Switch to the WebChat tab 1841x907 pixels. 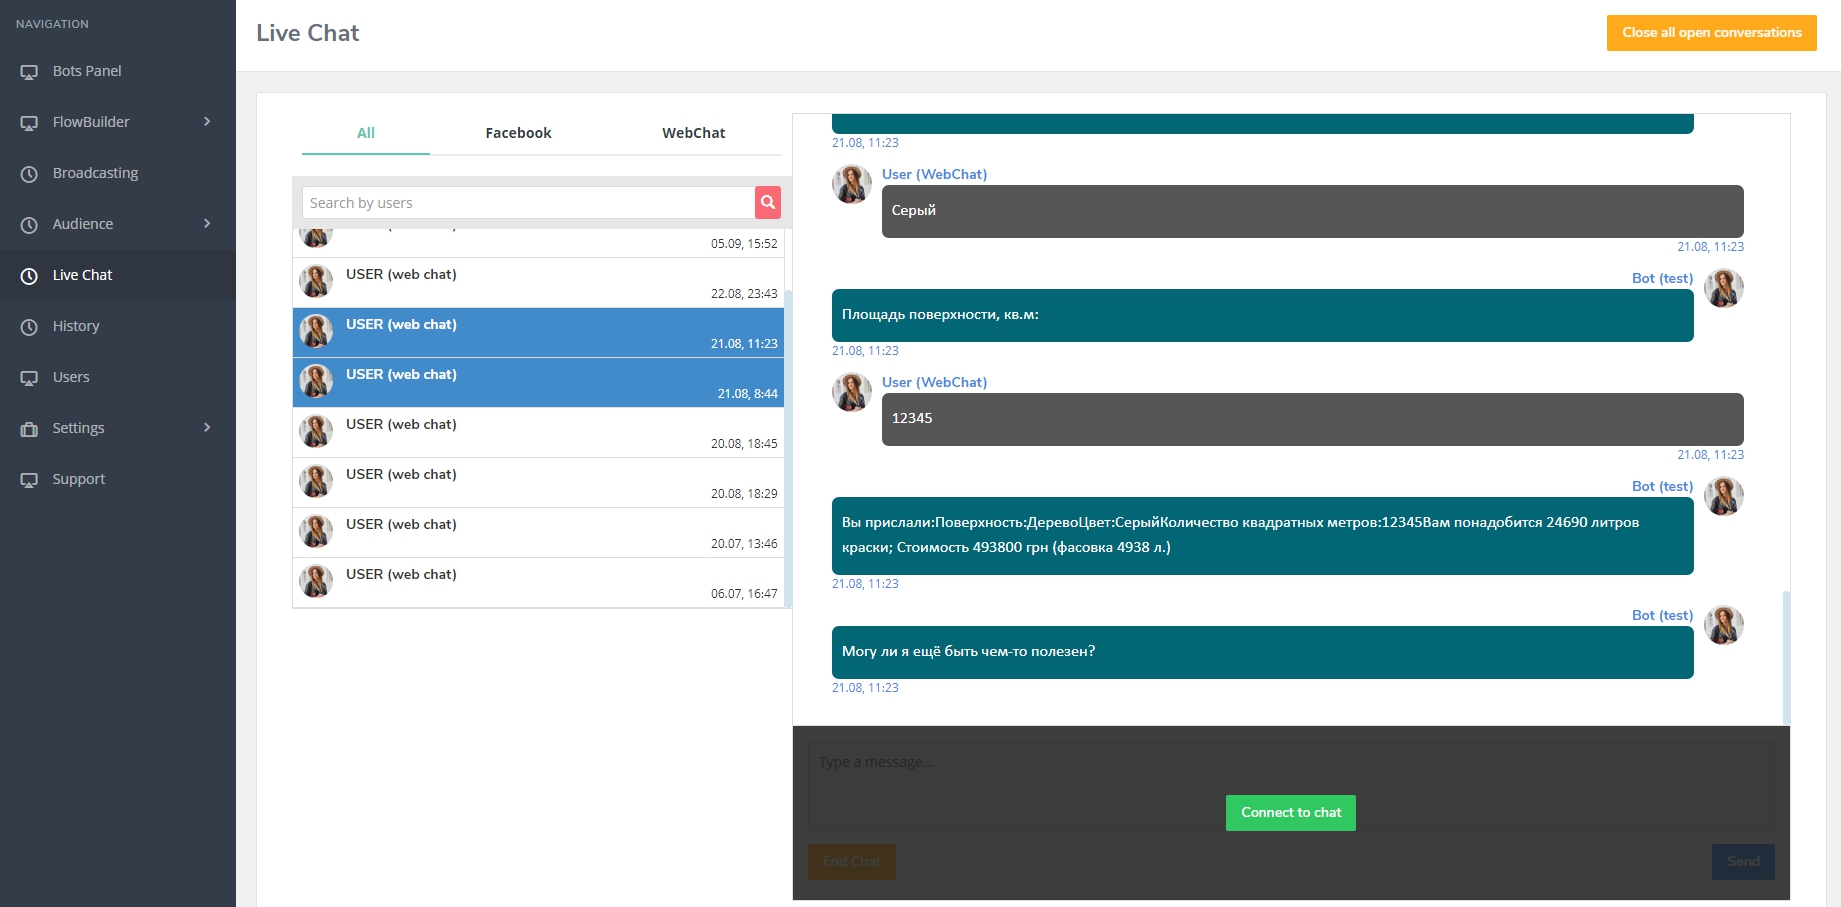(693, 133)
